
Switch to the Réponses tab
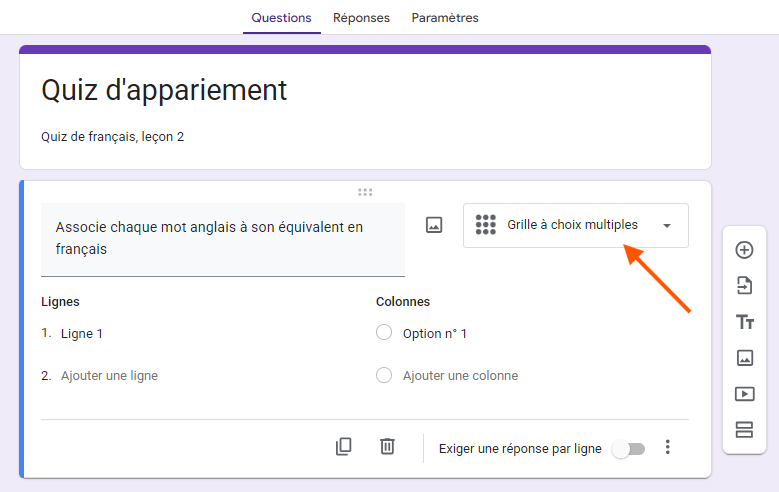(x=361, y=18)
